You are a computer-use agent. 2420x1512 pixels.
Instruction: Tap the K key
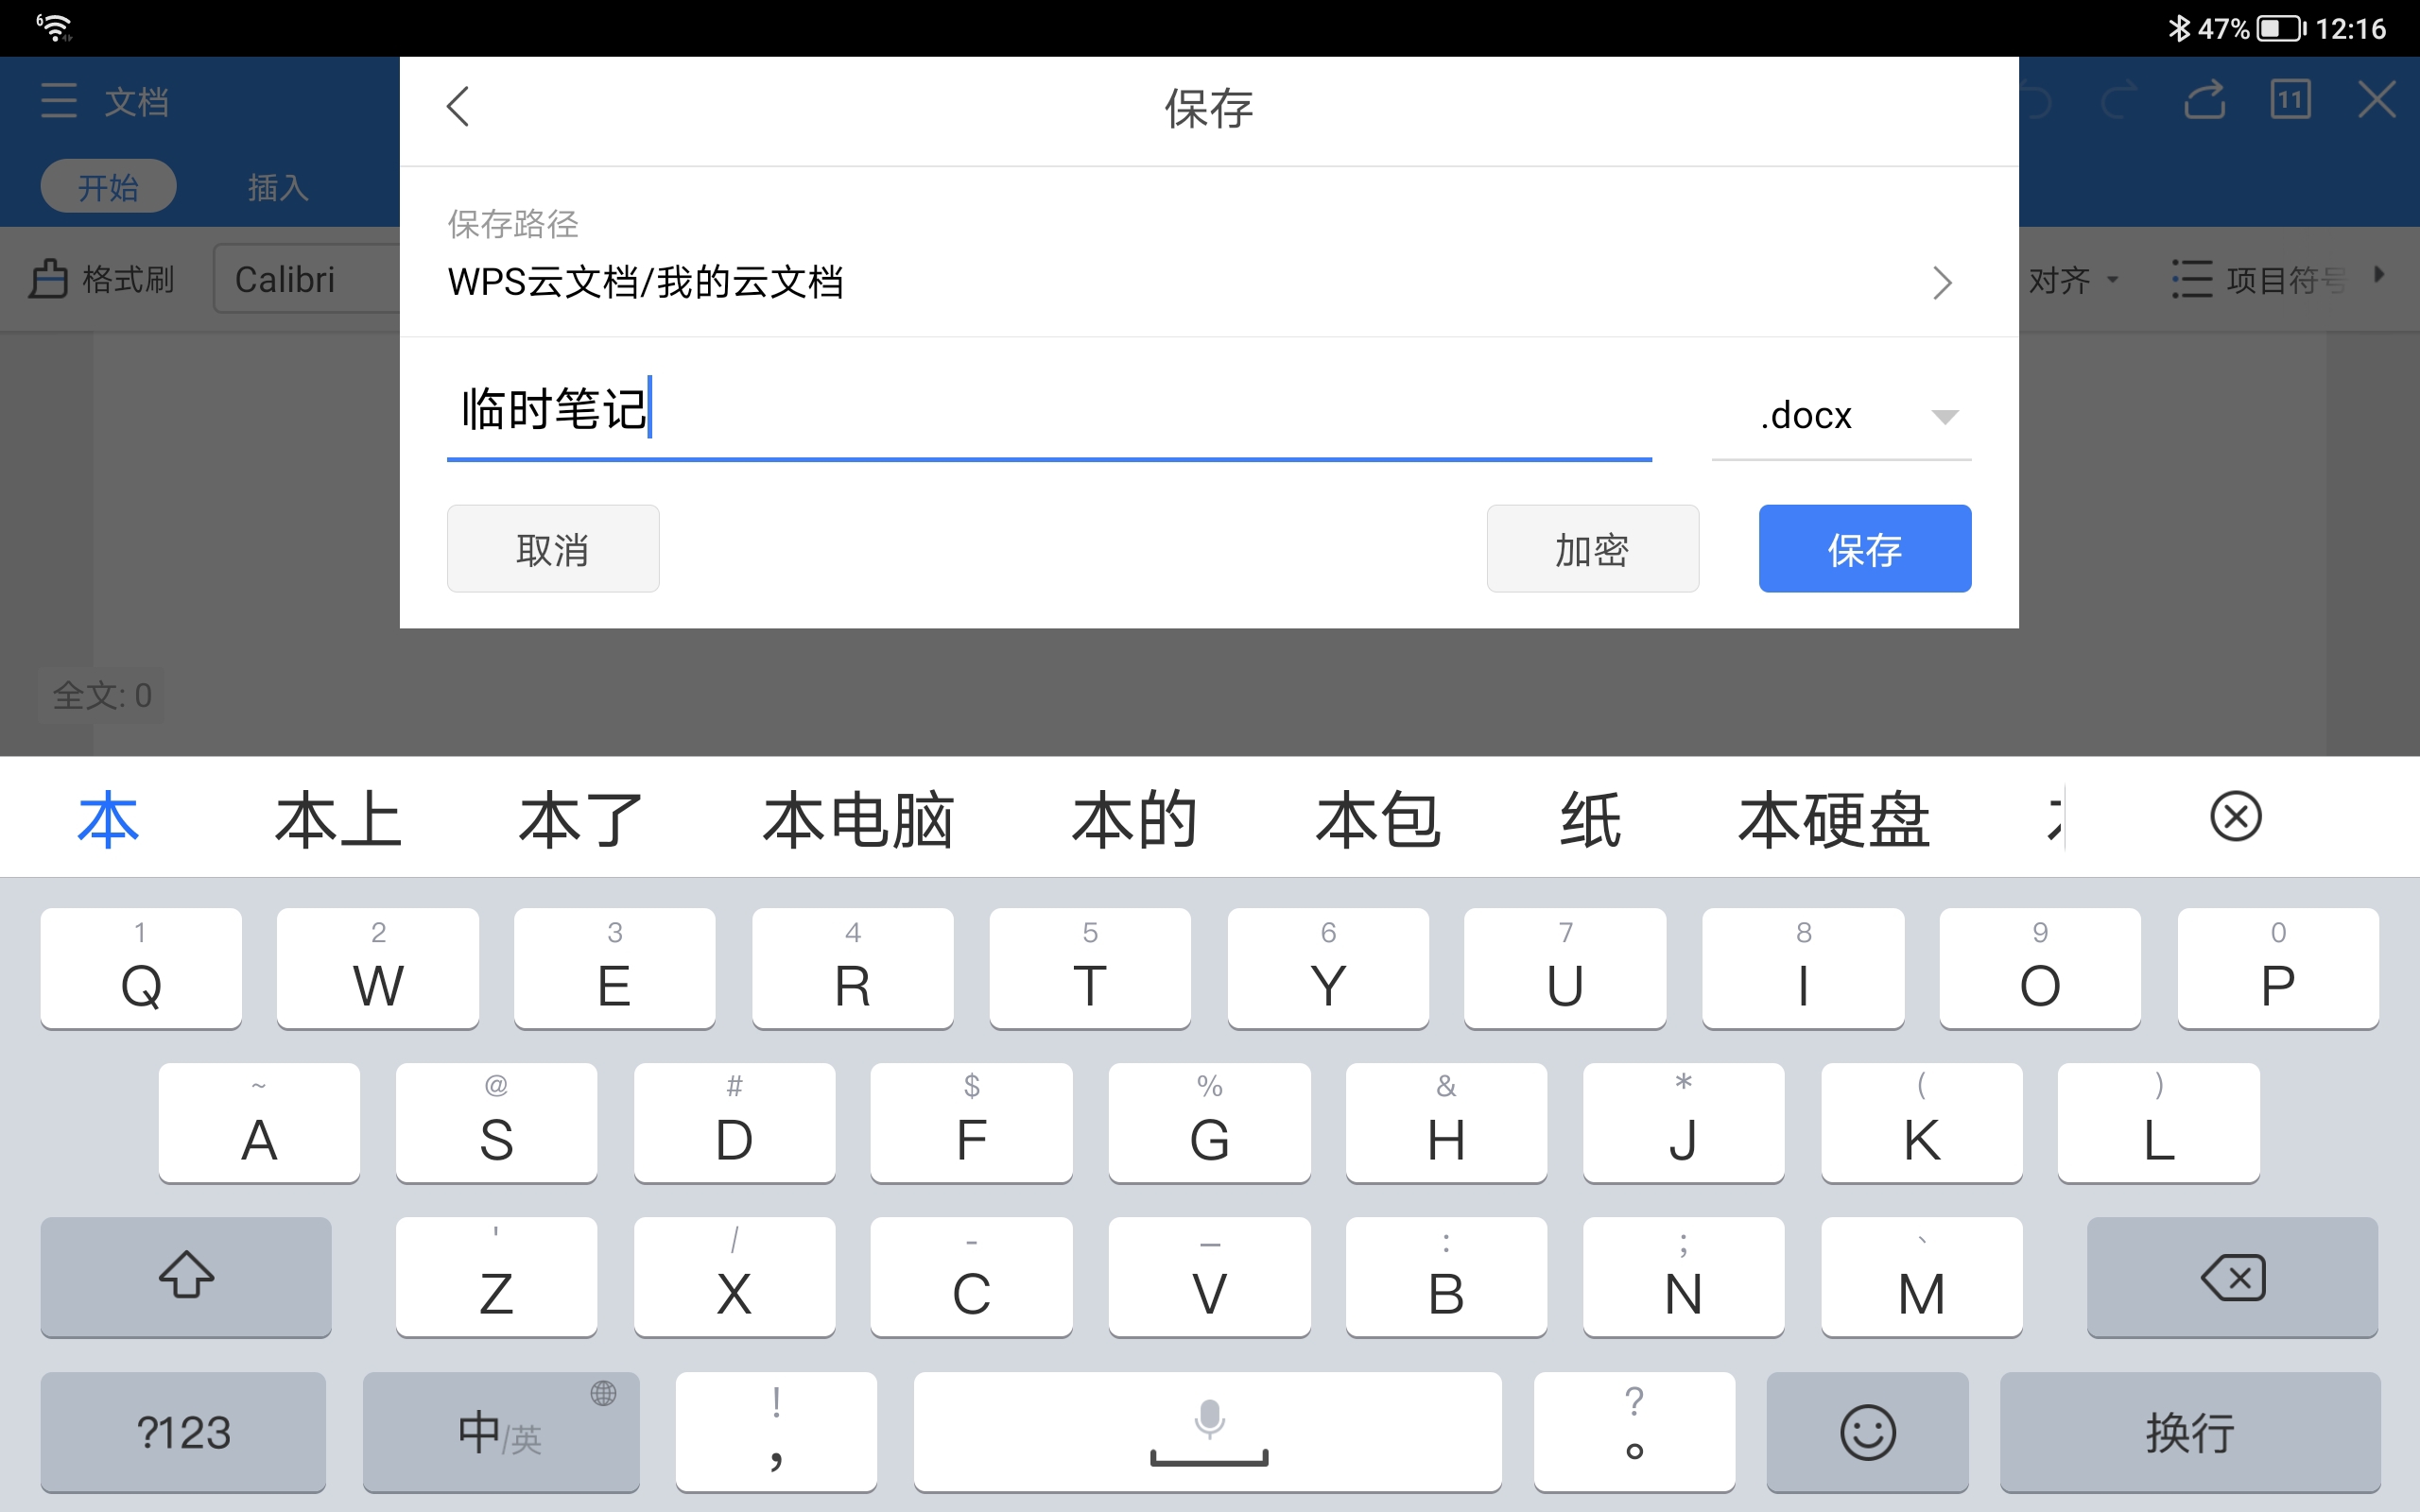tap(1922, 1121)
